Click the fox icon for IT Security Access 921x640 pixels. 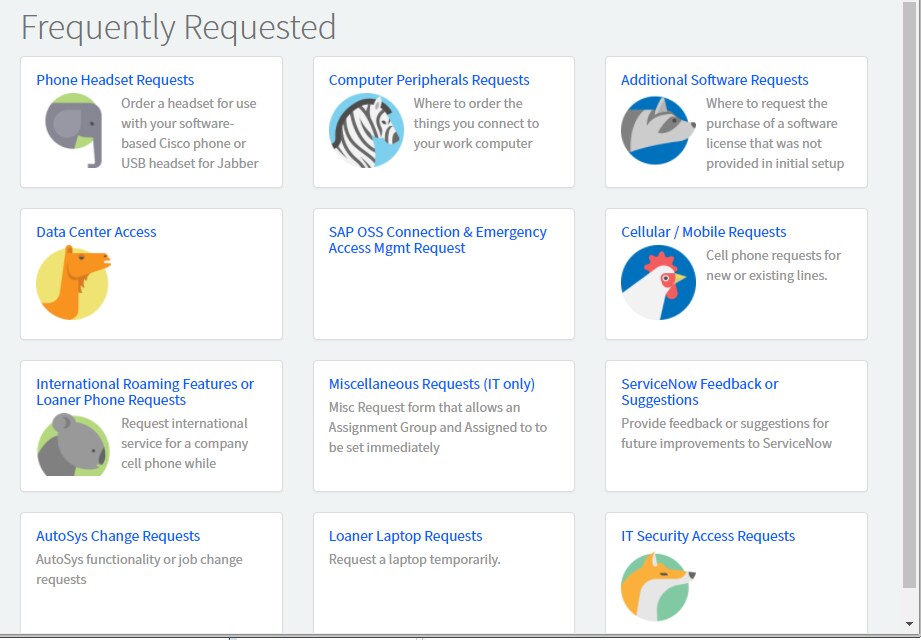click(x=658, y=587)
